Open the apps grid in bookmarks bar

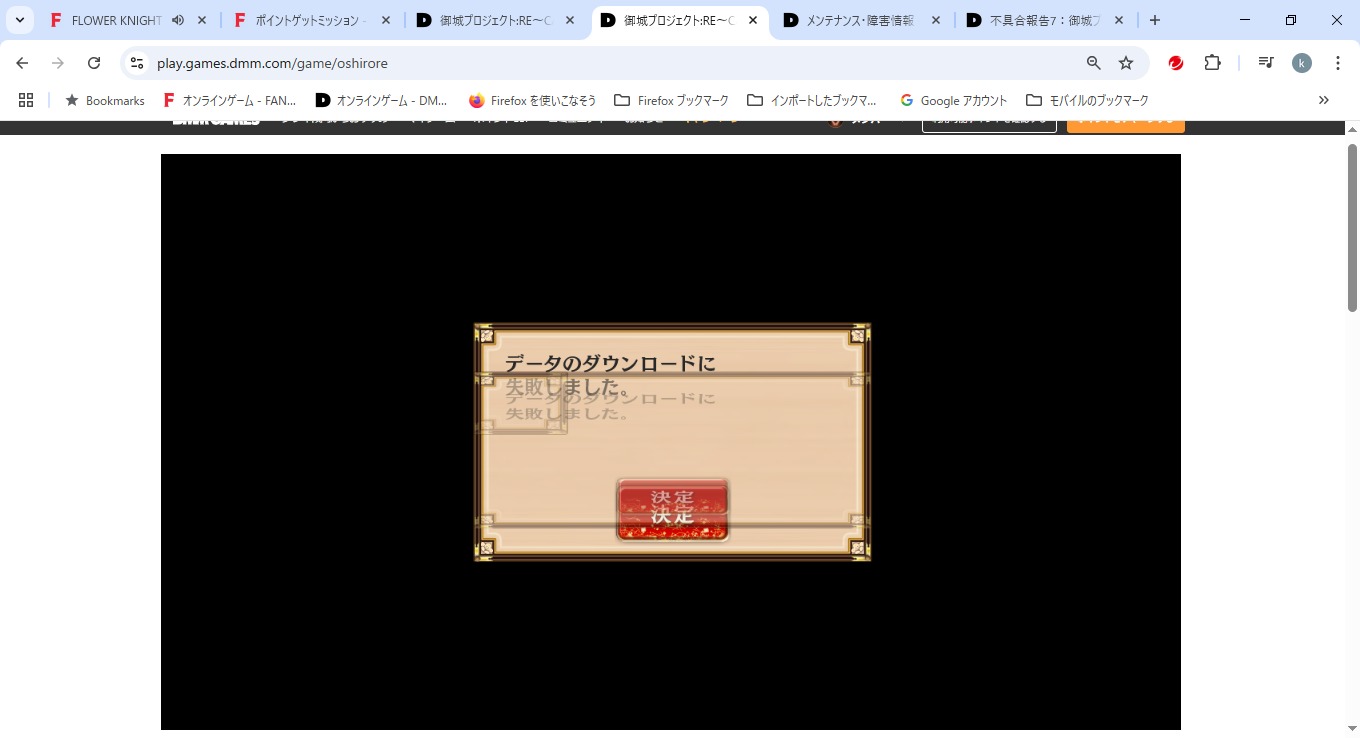[26, 100]
